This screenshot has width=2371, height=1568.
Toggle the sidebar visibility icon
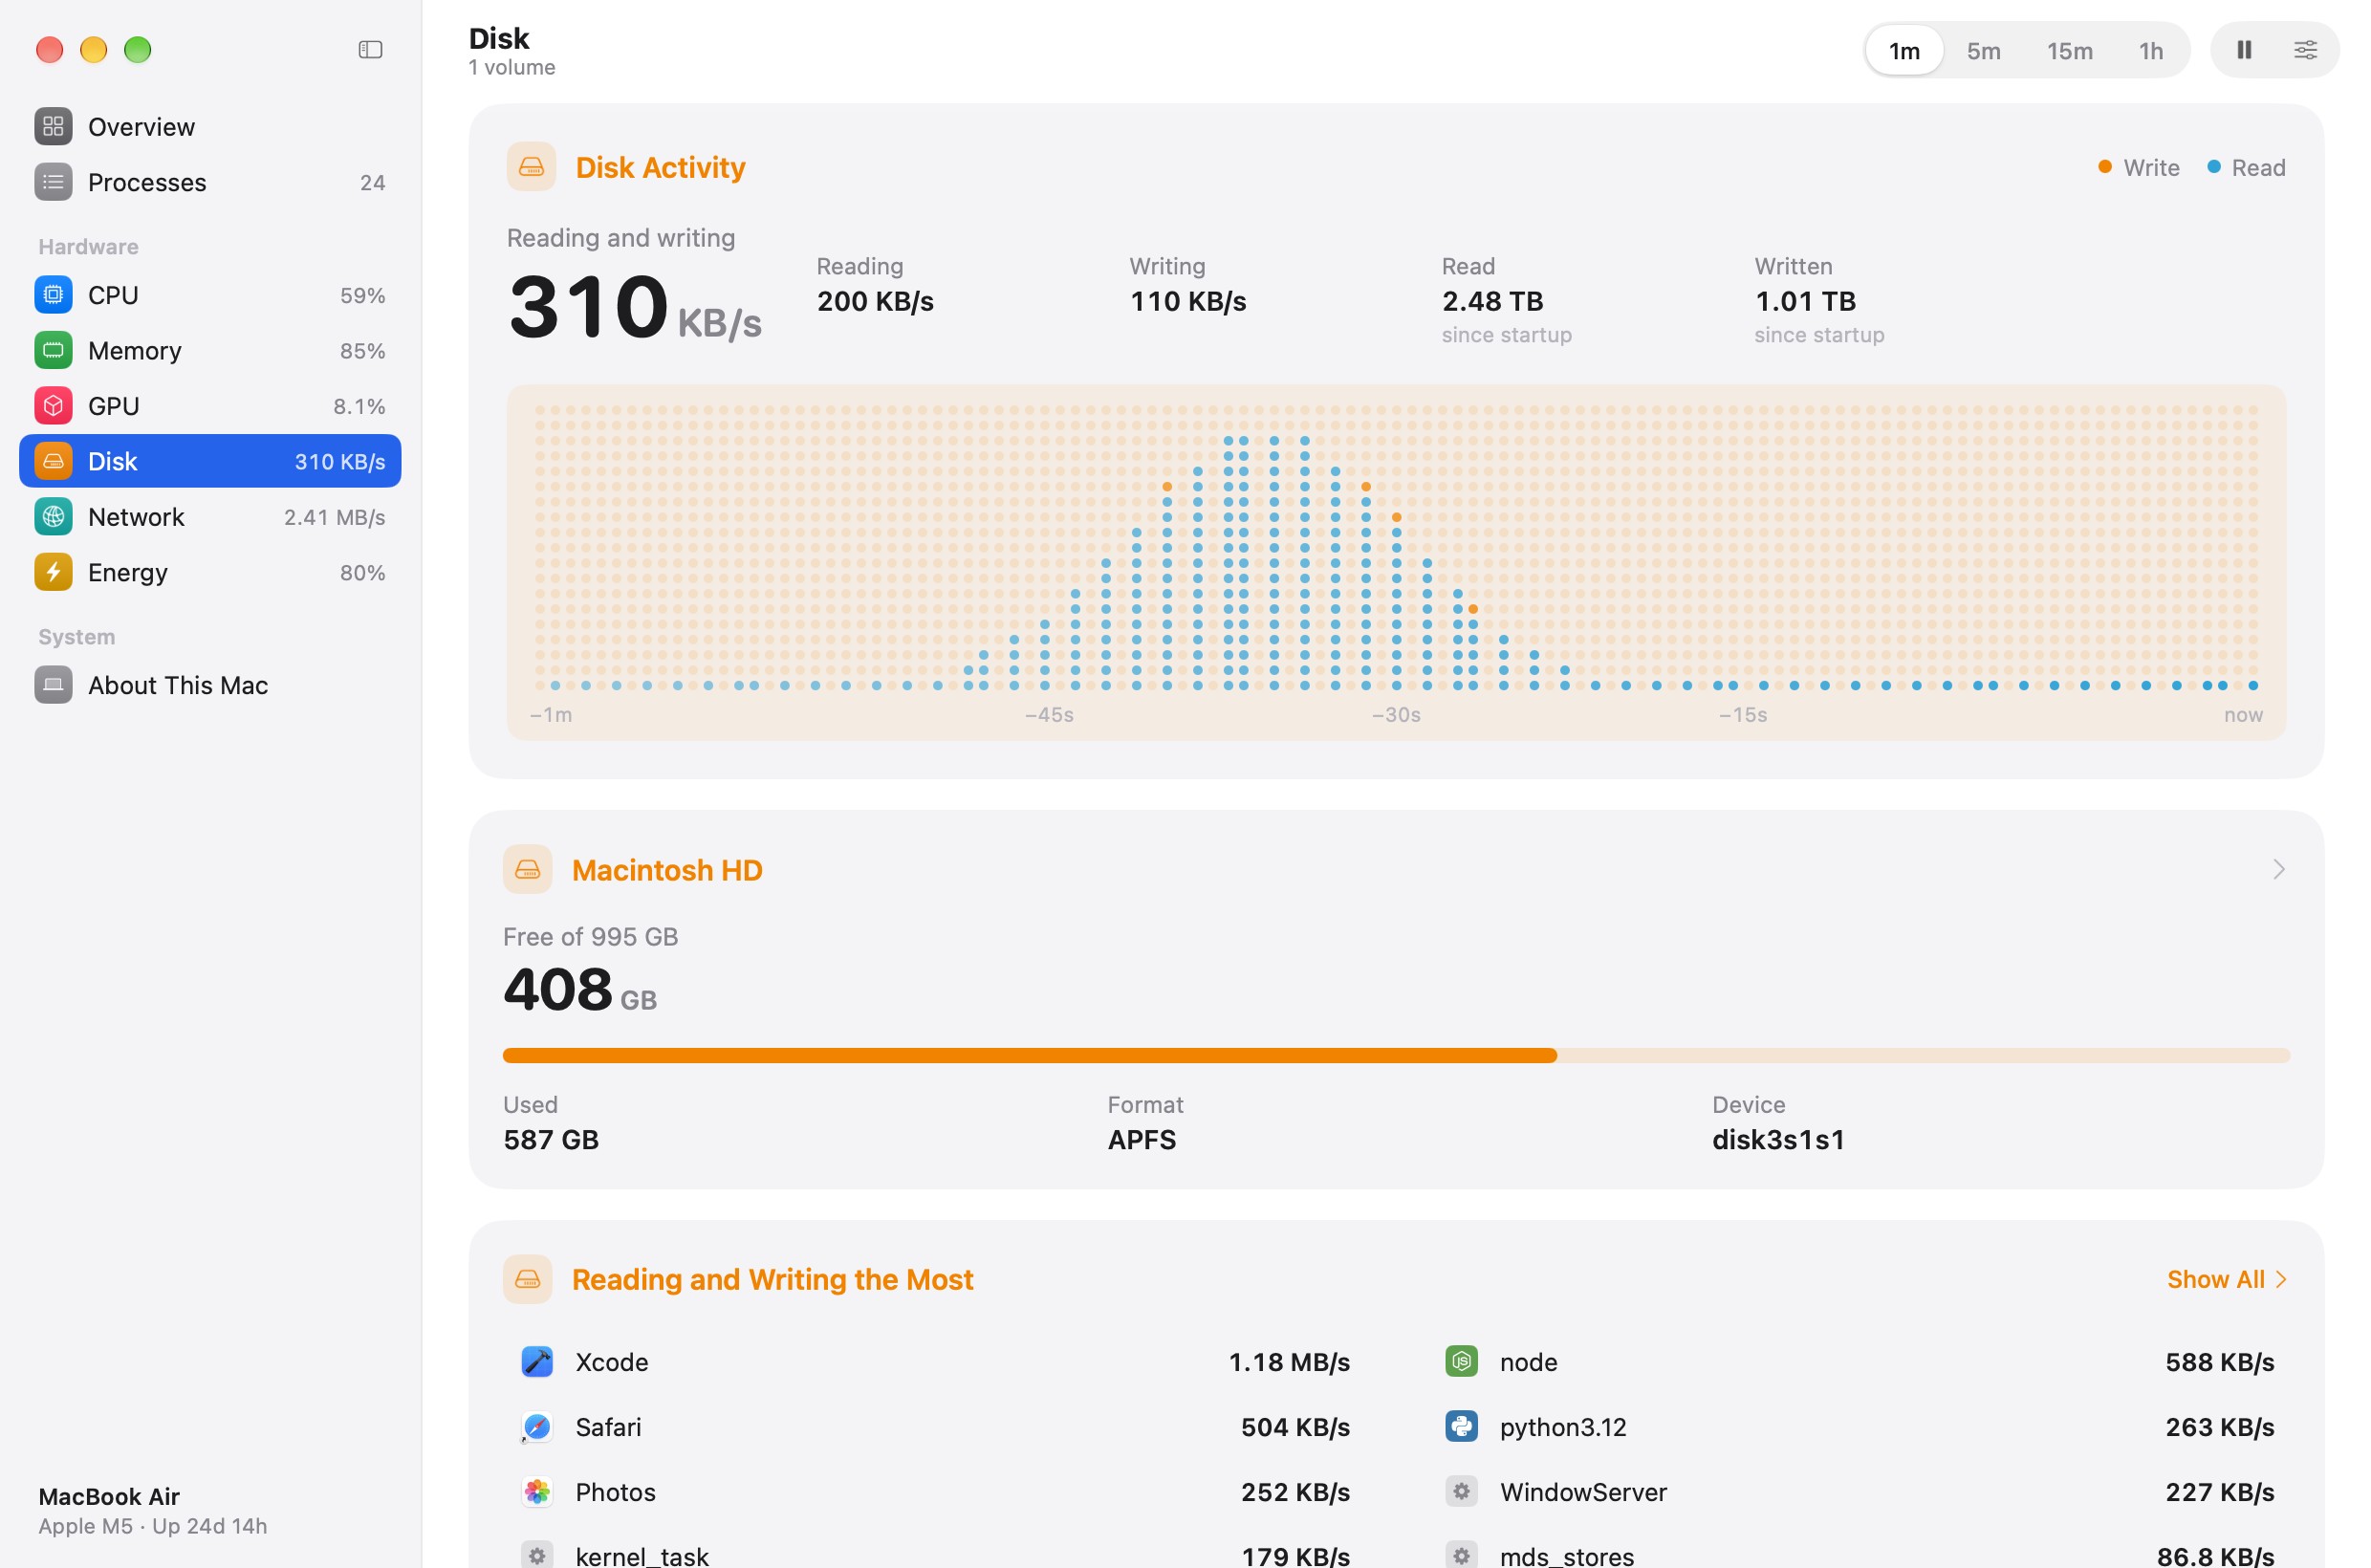tap(370, 49)
